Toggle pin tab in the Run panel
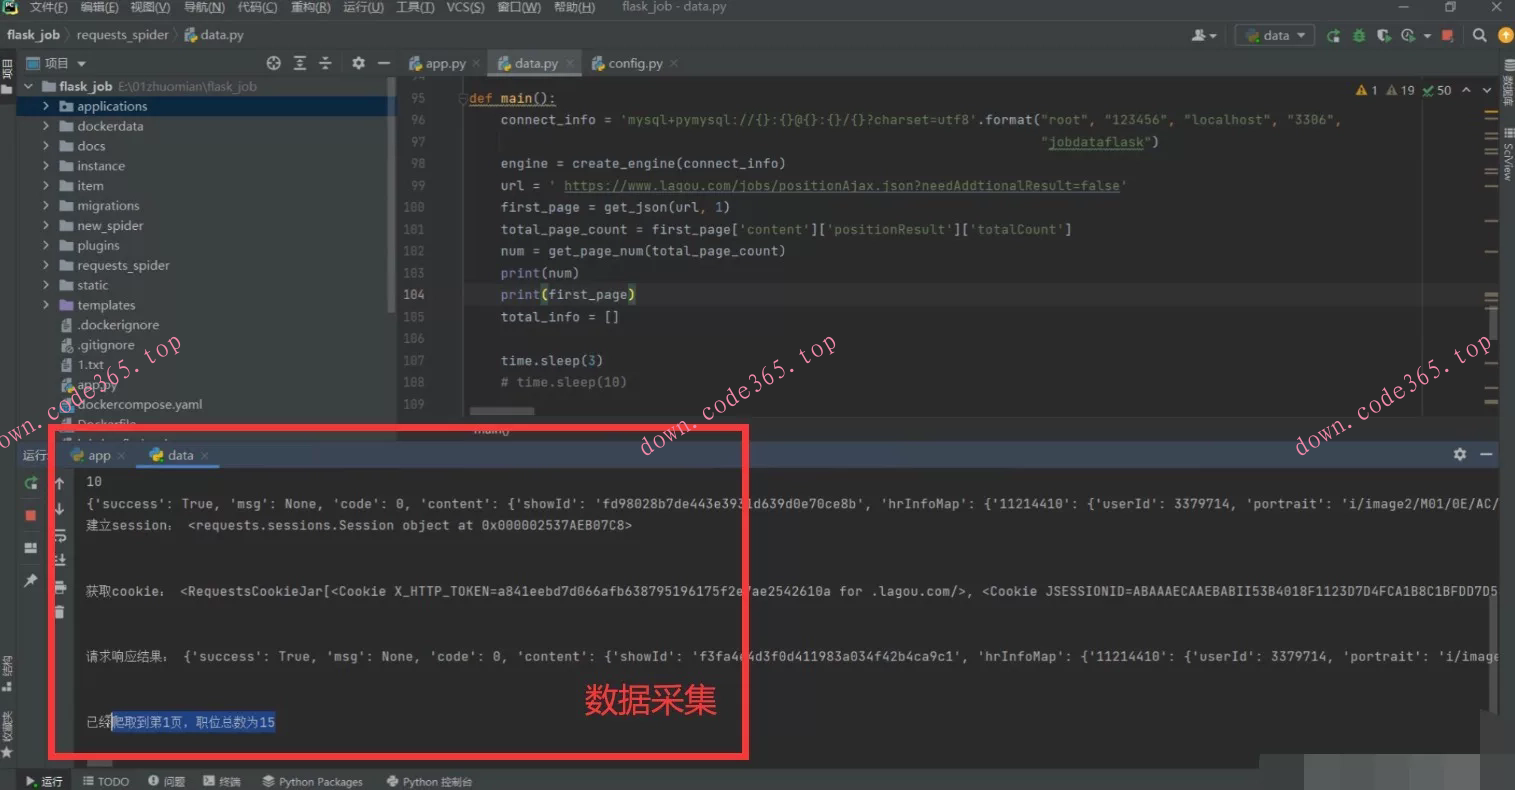1515x790 pixels. click(31, 580)
